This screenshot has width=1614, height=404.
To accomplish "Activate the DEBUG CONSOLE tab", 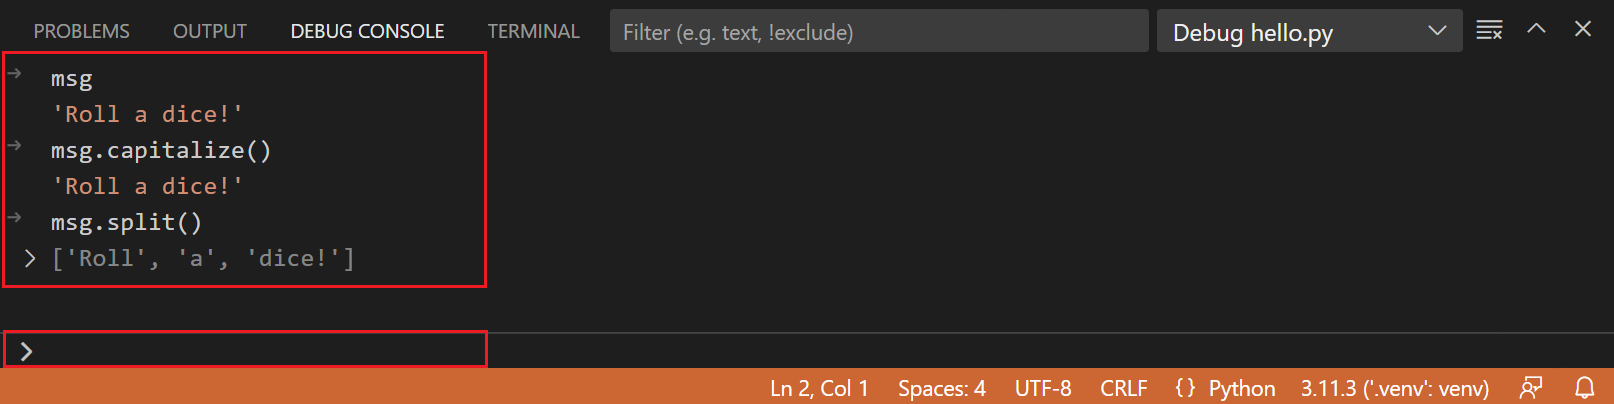I will coord(367,32).
